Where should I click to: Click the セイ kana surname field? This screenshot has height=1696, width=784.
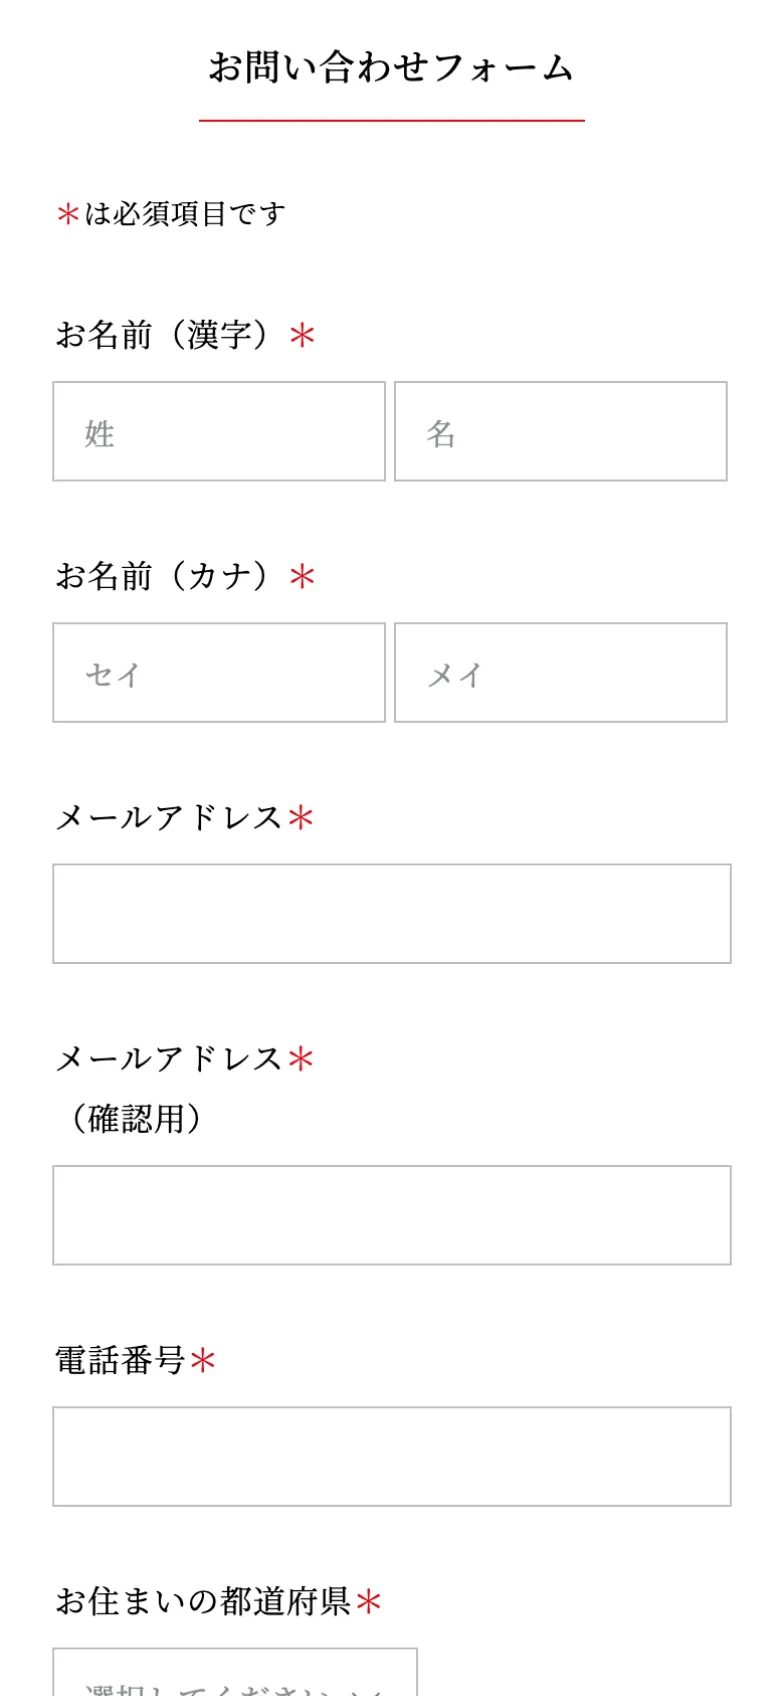point(219,672)
